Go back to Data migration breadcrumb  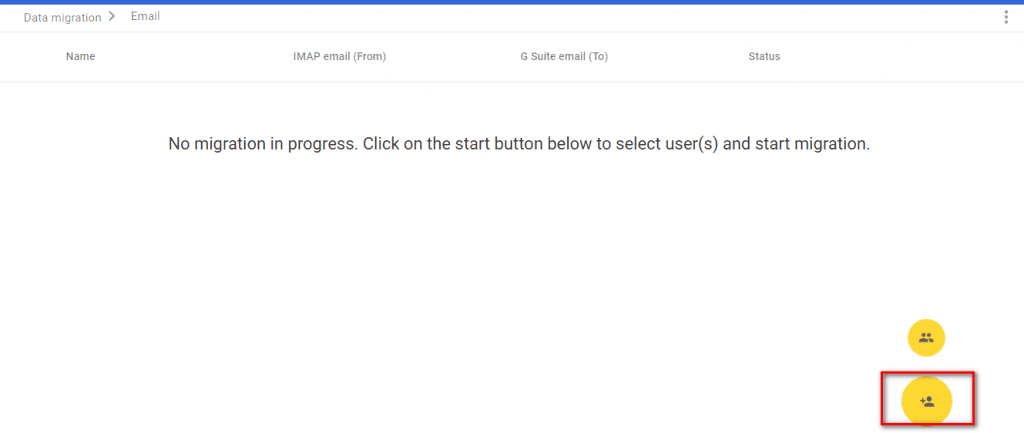click(x=62, y=18)
